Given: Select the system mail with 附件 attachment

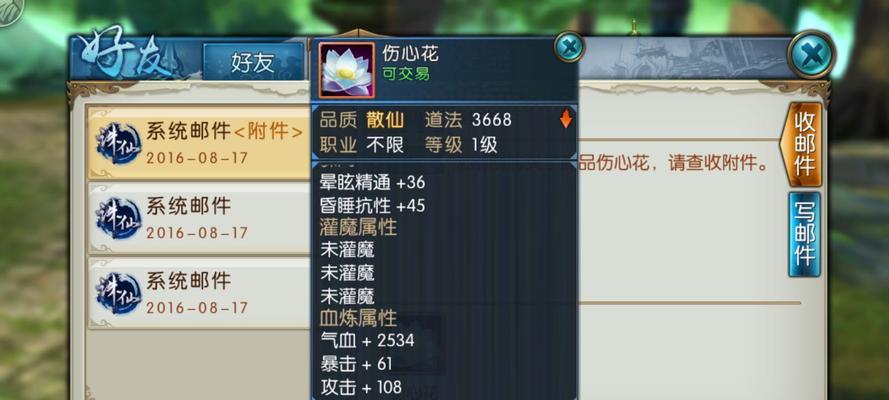Looking at the screenshot, I should (200, 143).
